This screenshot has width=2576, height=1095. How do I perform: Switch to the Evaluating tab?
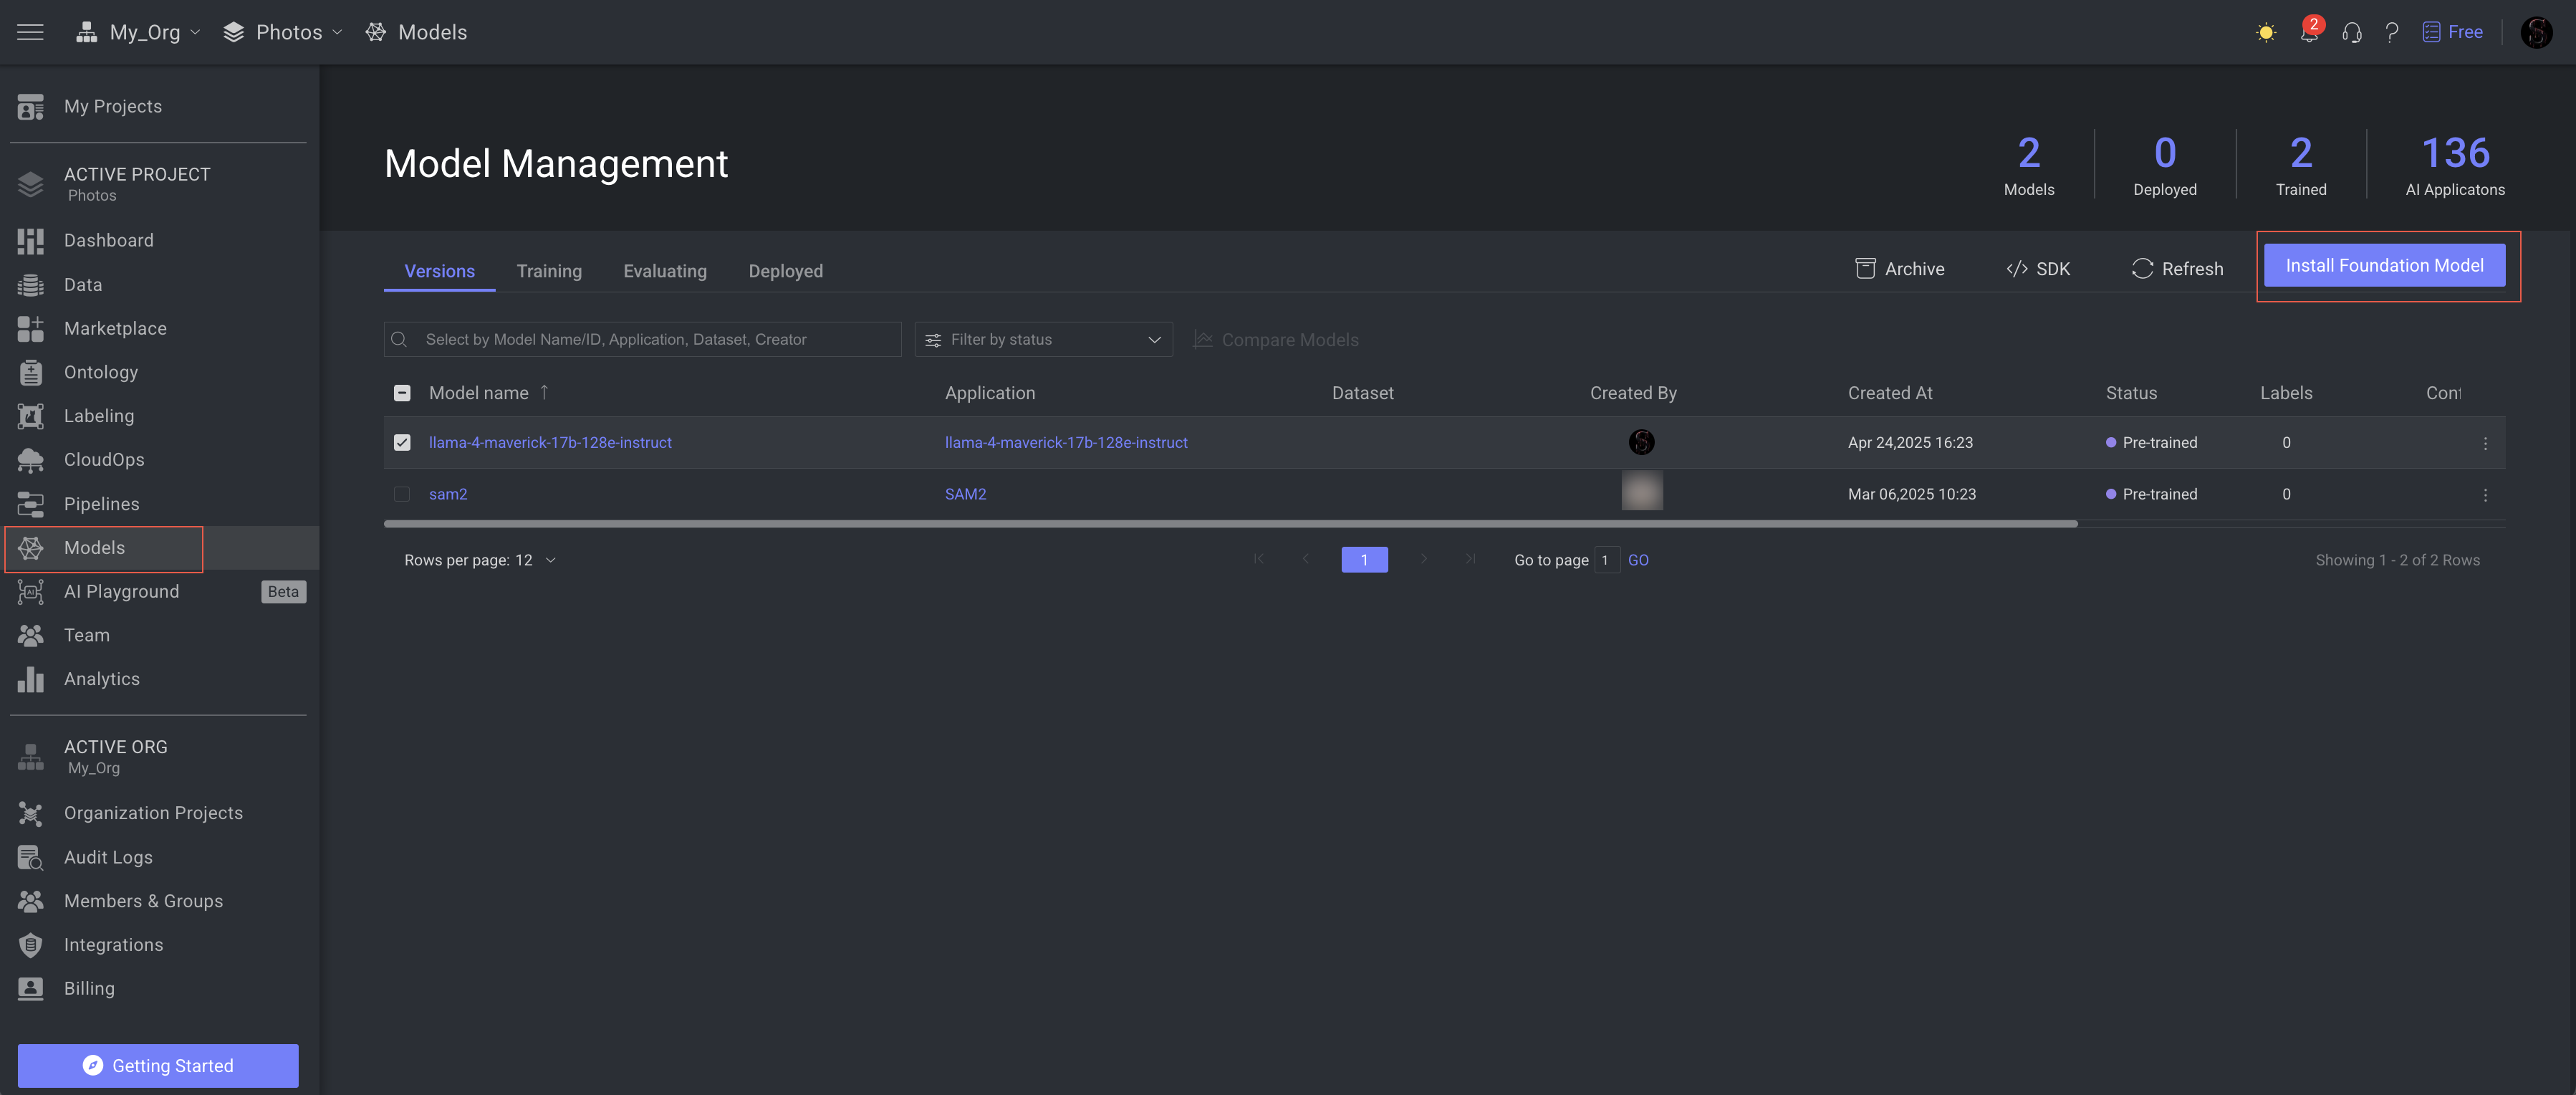pyautogui.click(x=665, y=271)
